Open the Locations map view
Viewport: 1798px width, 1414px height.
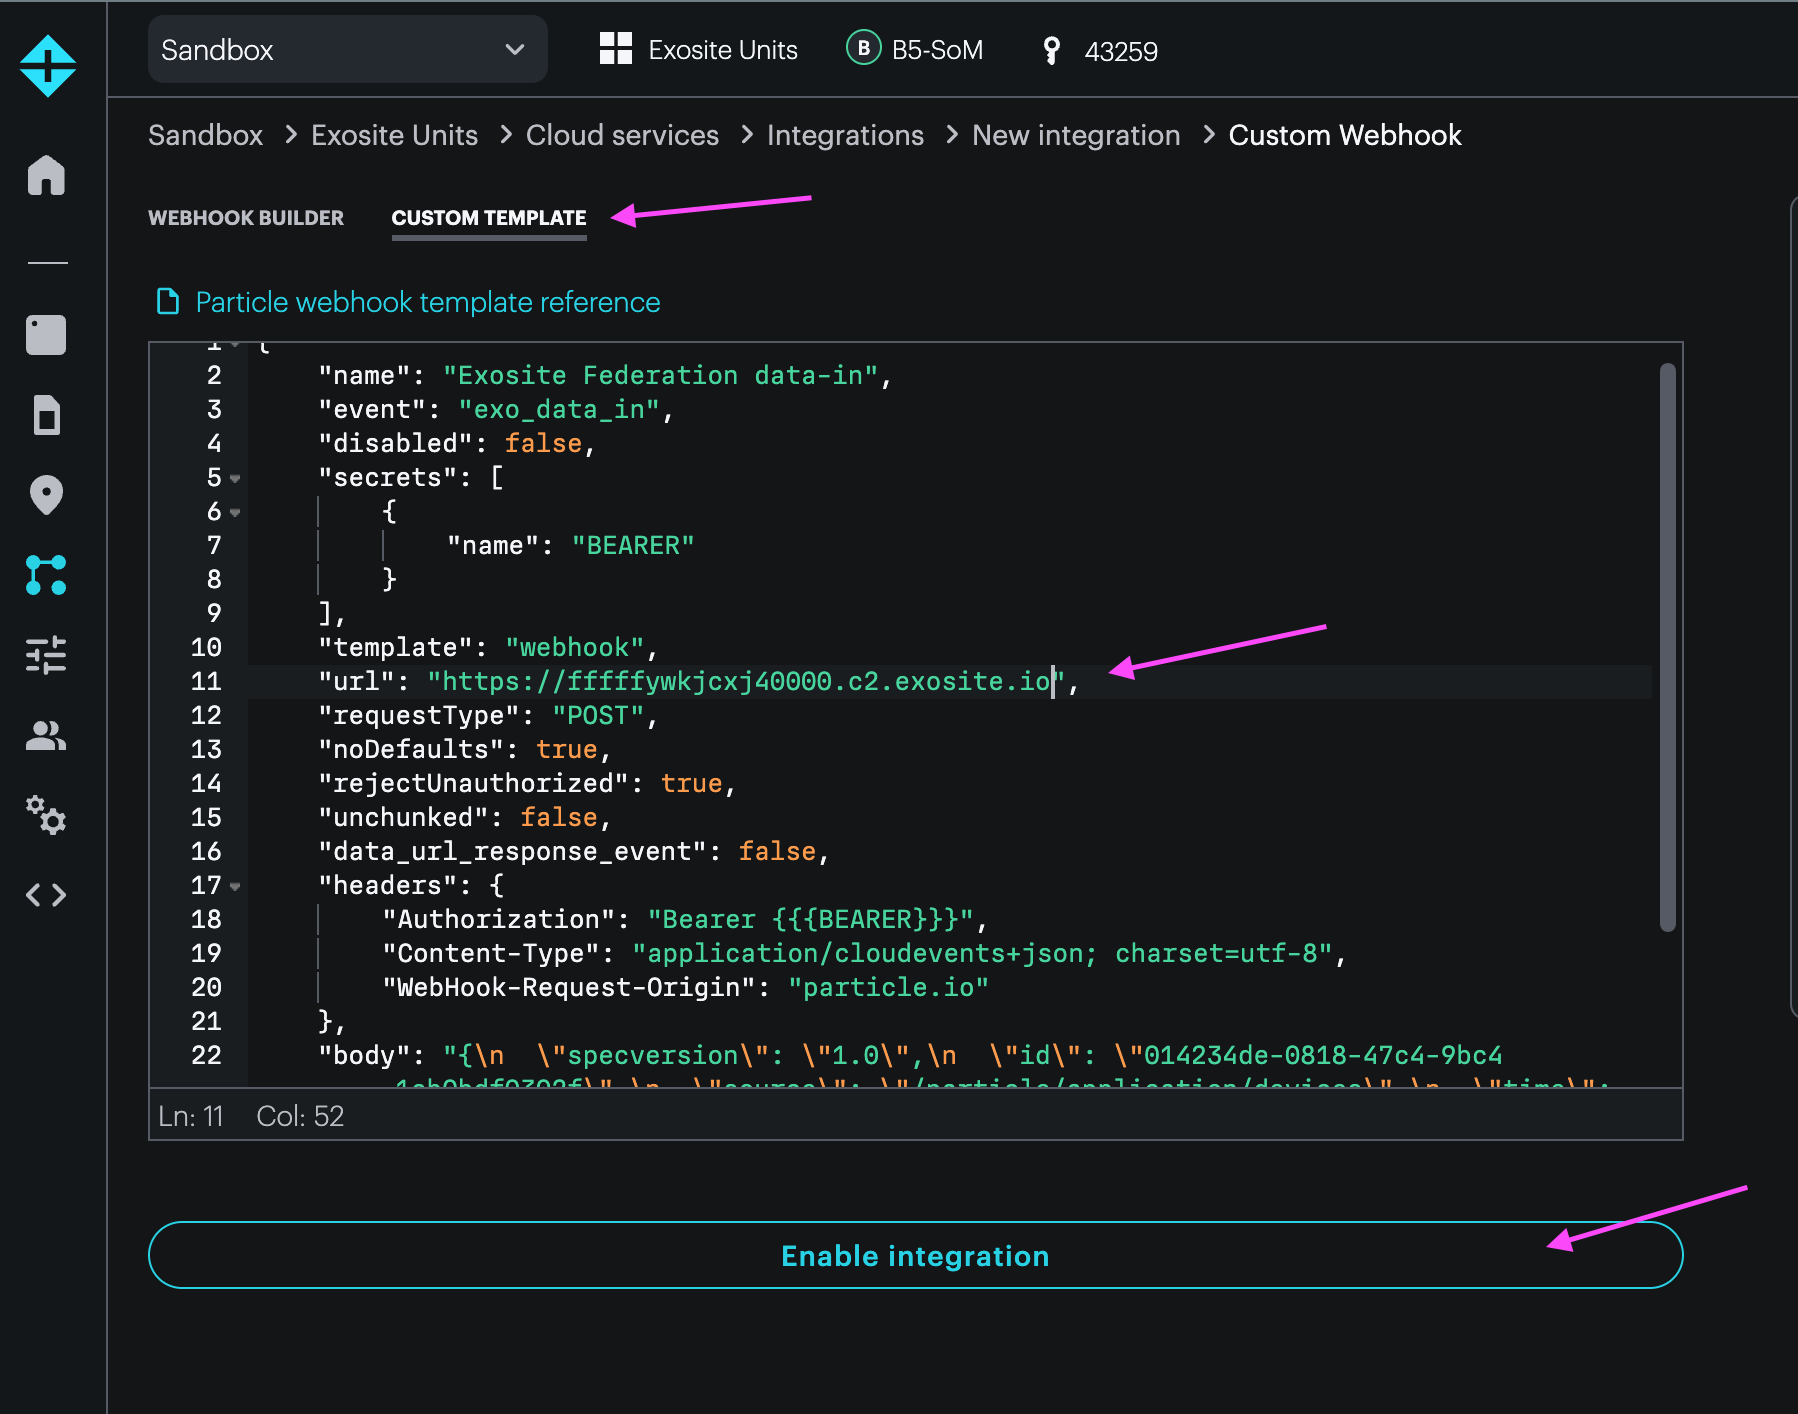[x=46, y=494]
